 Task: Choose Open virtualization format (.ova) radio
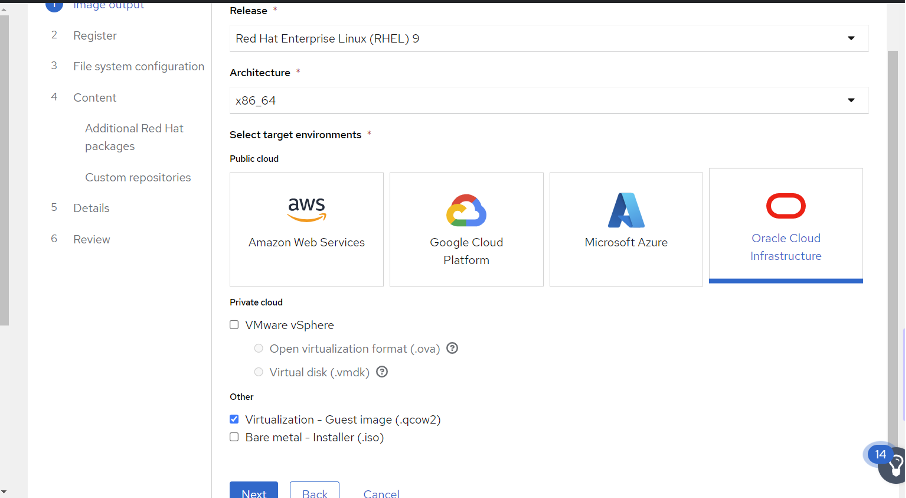coord(258,348)
